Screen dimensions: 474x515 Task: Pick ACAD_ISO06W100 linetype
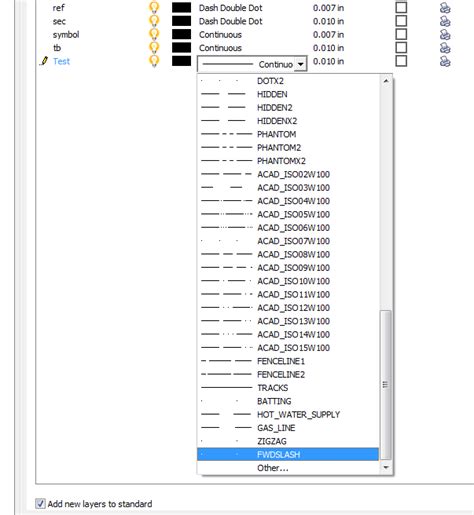pos(288,228)
